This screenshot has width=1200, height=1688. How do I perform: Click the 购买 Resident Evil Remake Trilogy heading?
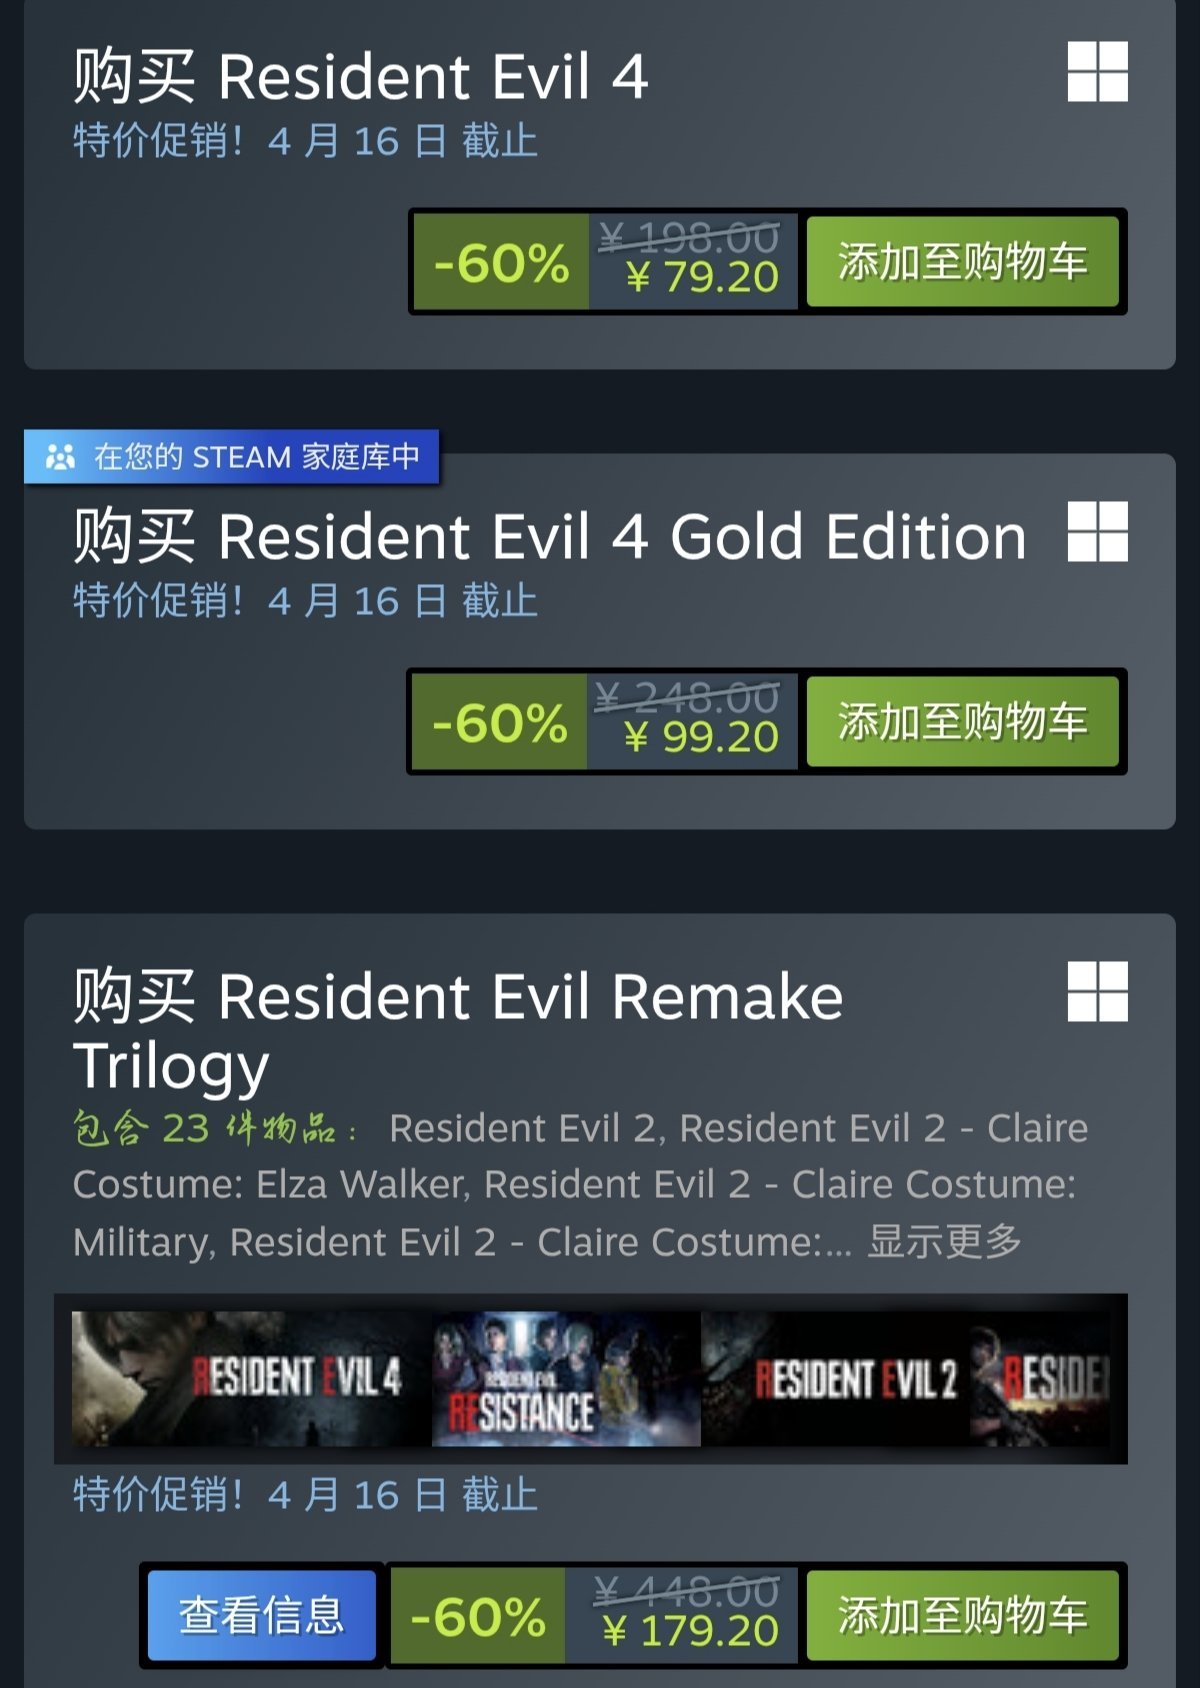[x=458, y=1031]
